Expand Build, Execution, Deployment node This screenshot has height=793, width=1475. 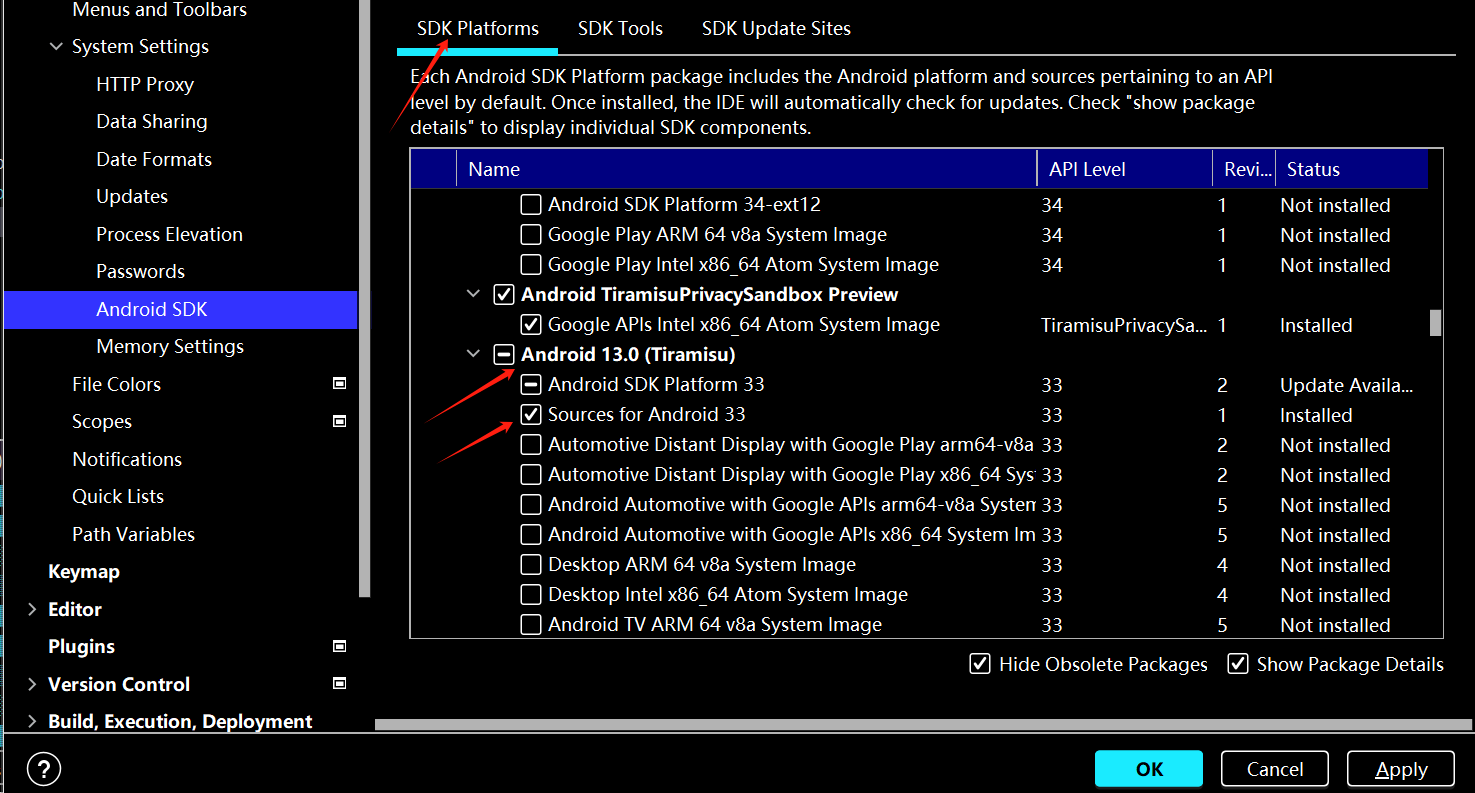(x=32, y=721)
